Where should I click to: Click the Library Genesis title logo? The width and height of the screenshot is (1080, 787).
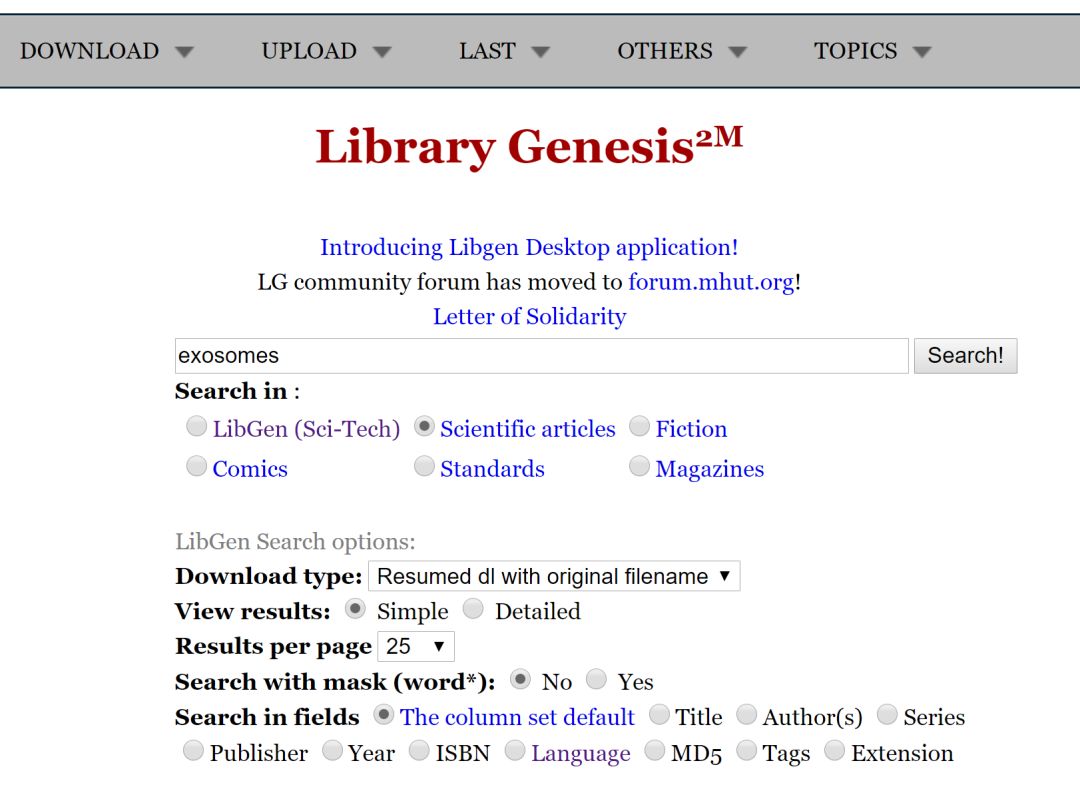click(x=529, y=146)
